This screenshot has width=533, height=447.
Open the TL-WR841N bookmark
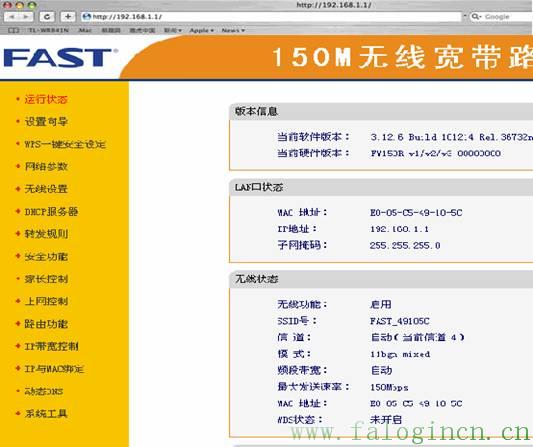click(x=49, y=30)
